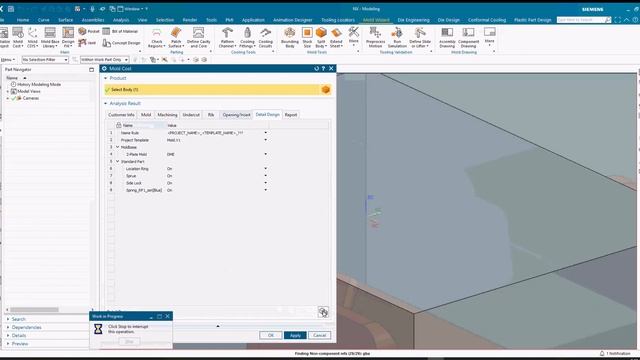Image resolution: width=640 pixels, height=360 pixels.
Task: Click the Pocket tool in ribbon
Action: pos(89,31)
